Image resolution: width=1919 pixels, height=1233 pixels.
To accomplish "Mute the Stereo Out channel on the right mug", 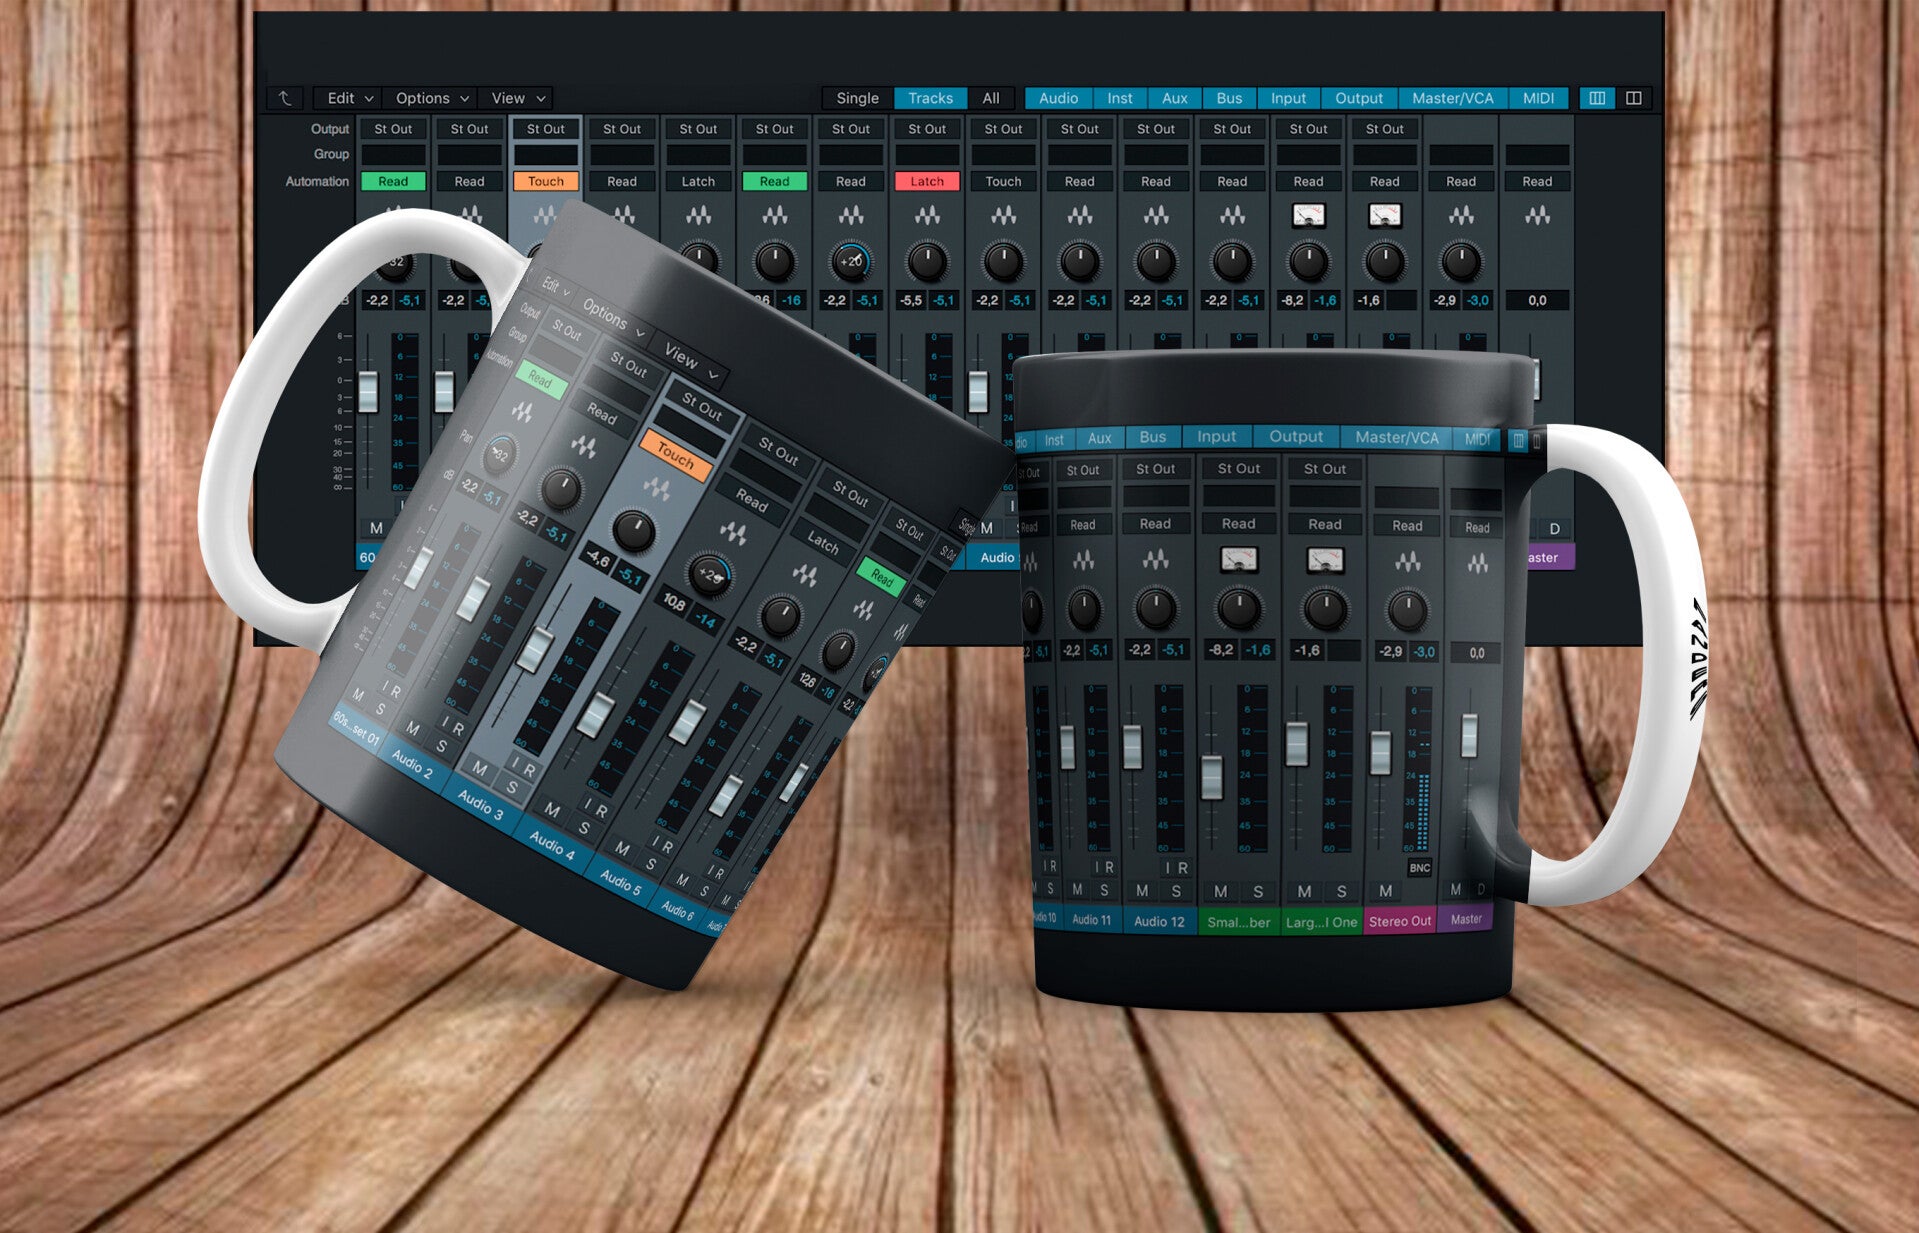I will (x=1385, y=890).
